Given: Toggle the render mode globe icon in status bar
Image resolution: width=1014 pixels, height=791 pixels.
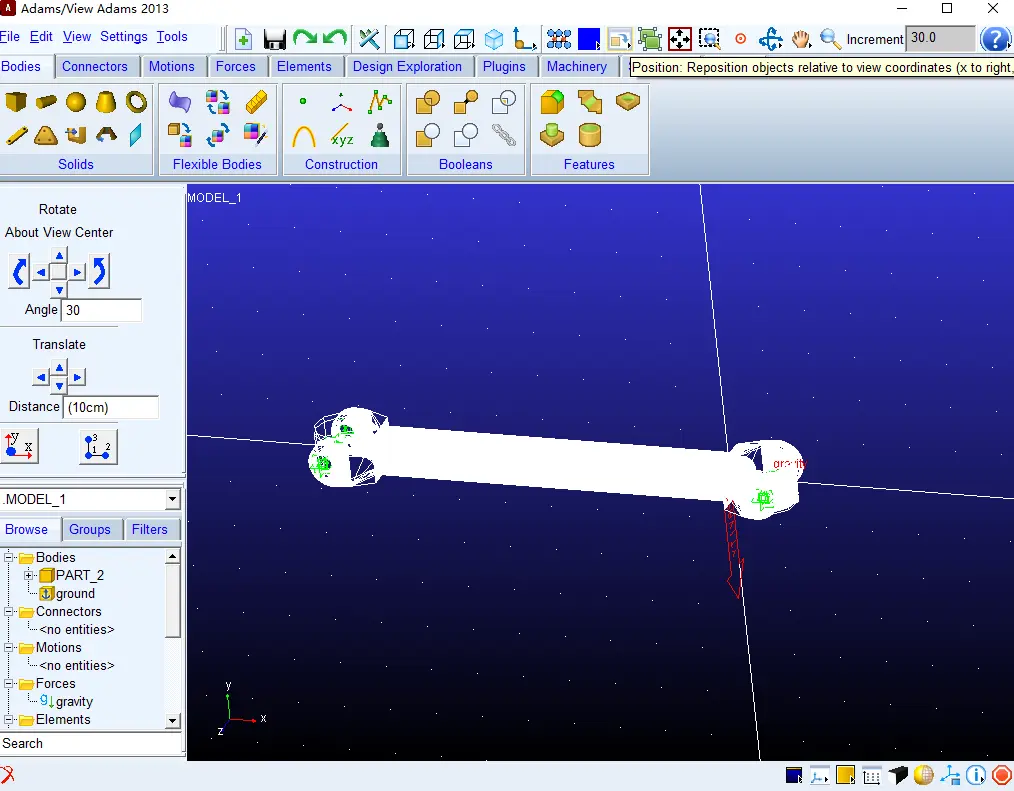Looking at the screenshot, I should point(923,775).
